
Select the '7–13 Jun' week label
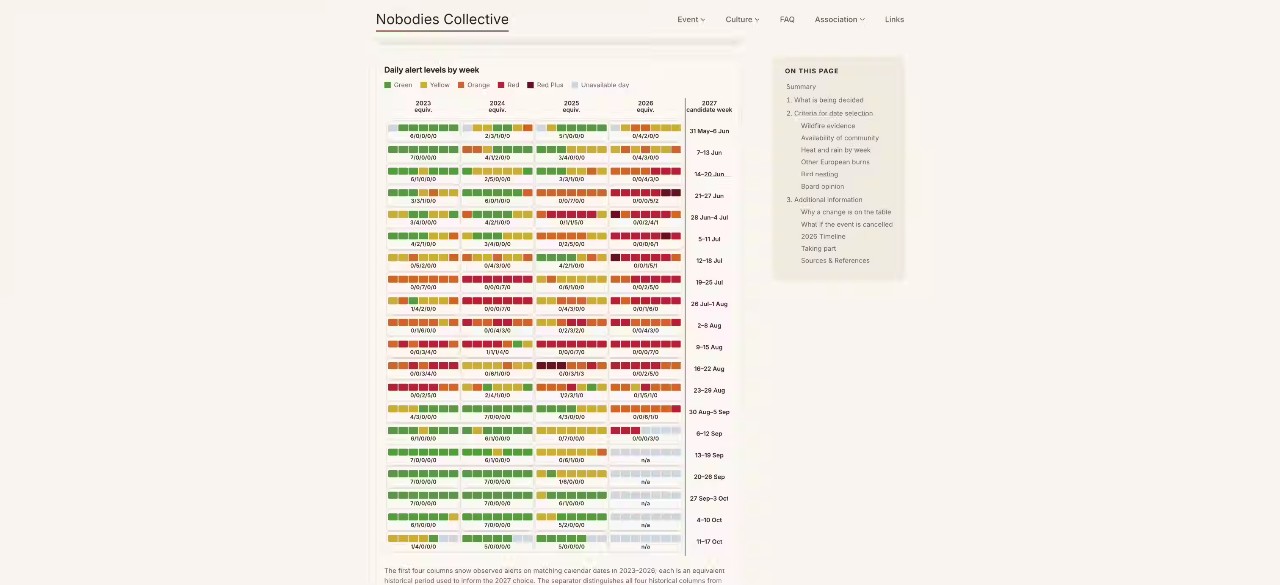[x=709, y=152]
